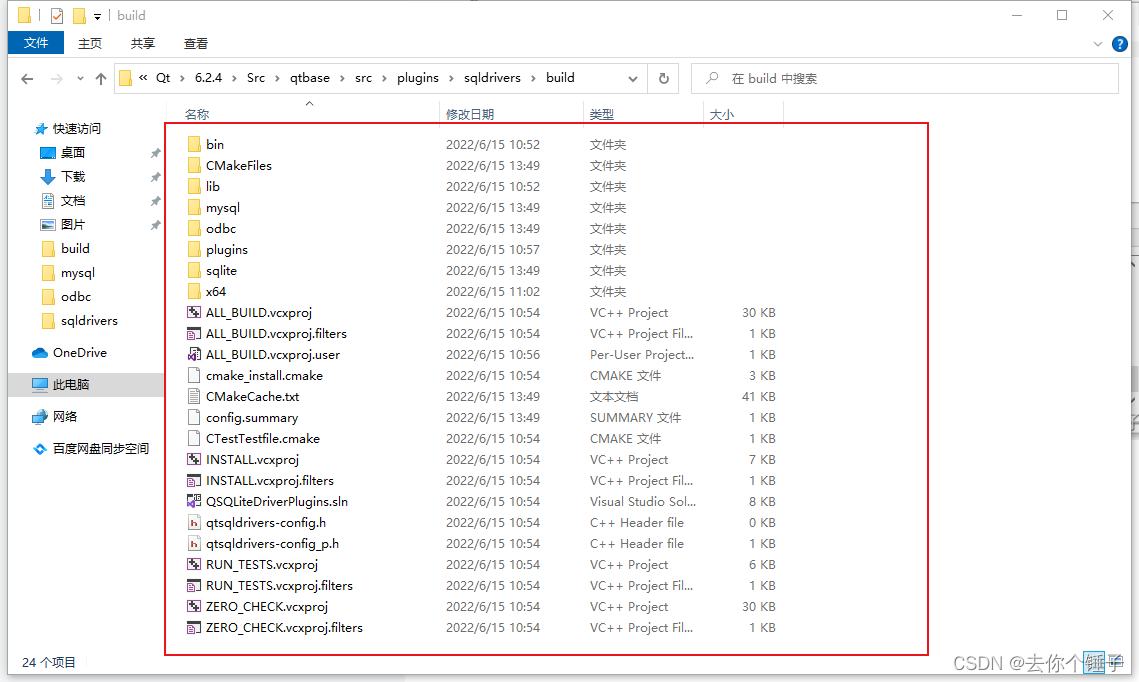
Task: Expand the ribbon with the chevron
Action: point(1098,44)
